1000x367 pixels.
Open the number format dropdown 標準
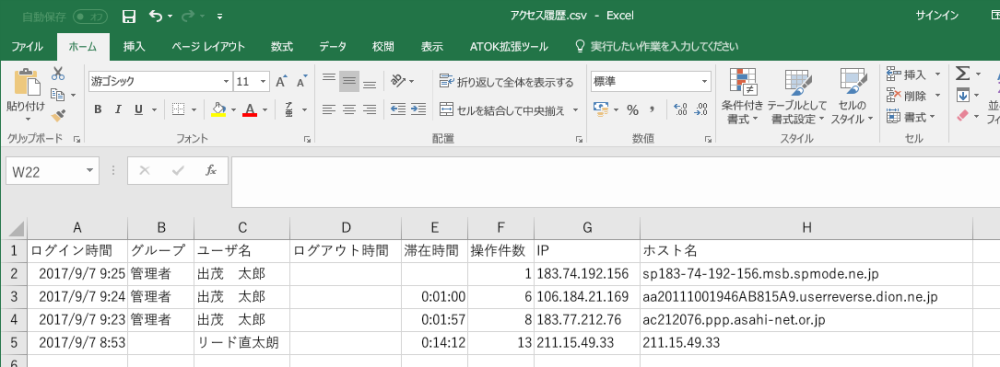[705, 82]
